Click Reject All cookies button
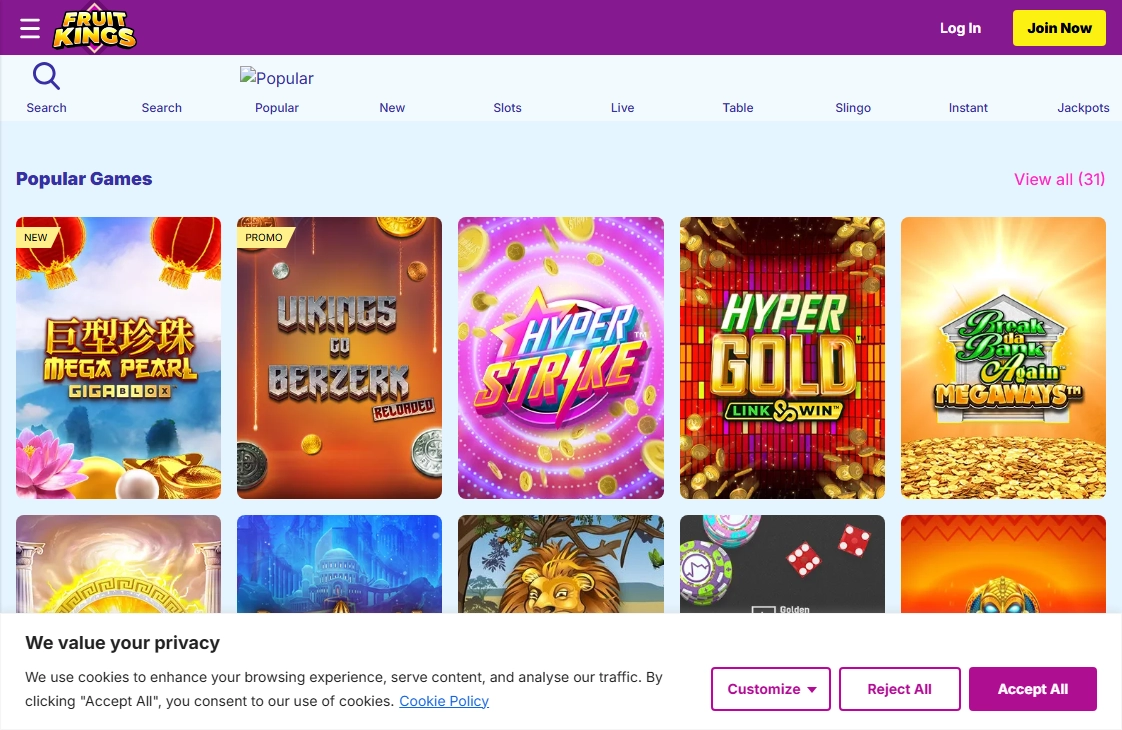The width and height of the screenshot is (1122, 730). tap(899, 688)
